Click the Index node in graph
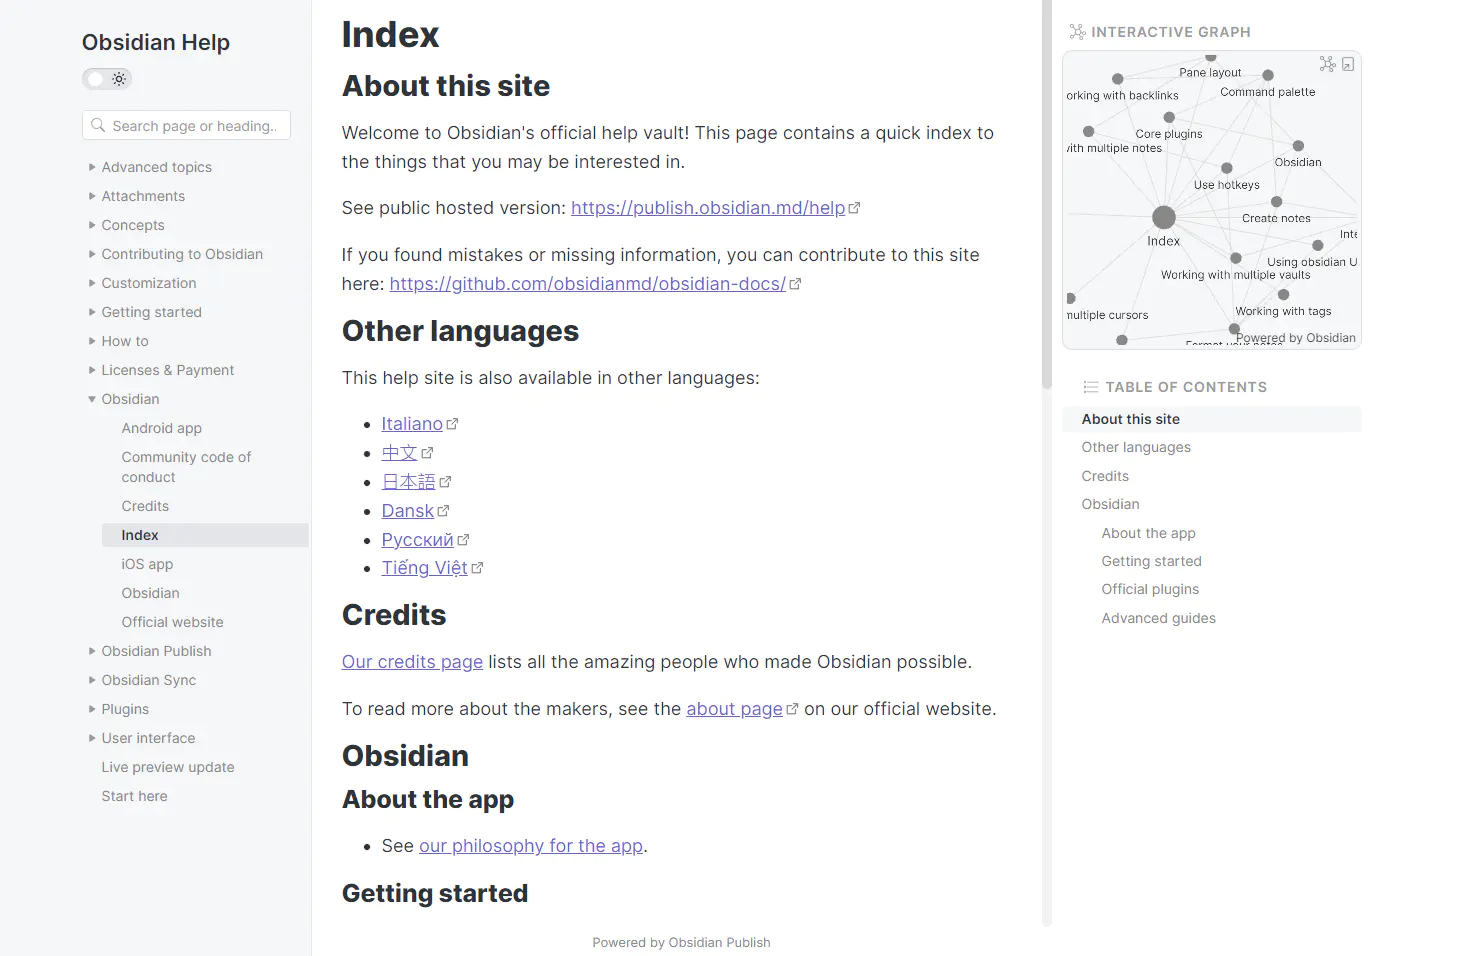The height and width of the screenshot is (956, 1461). coord(1163,217)
